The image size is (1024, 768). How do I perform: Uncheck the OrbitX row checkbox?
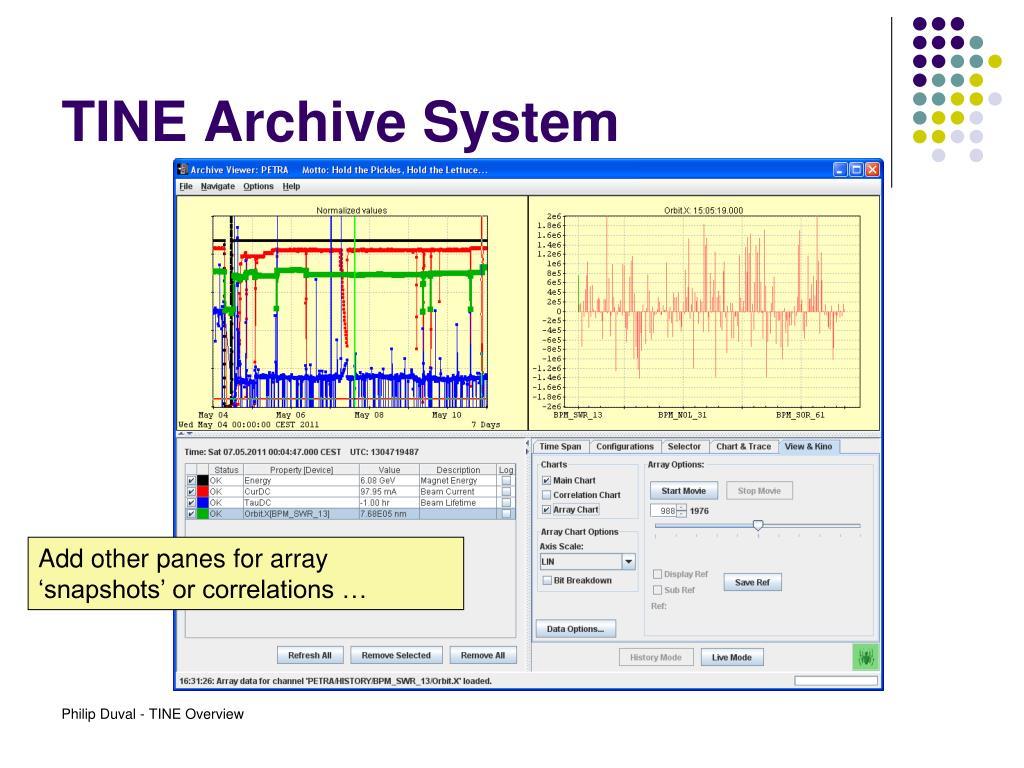click(x=191, y=514)
